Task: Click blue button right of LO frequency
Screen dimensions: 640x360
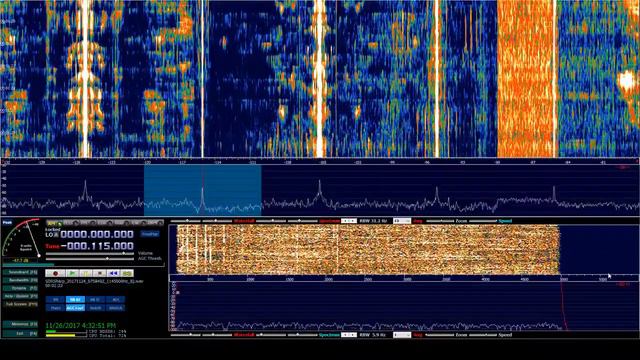Action: click(150, 234)
